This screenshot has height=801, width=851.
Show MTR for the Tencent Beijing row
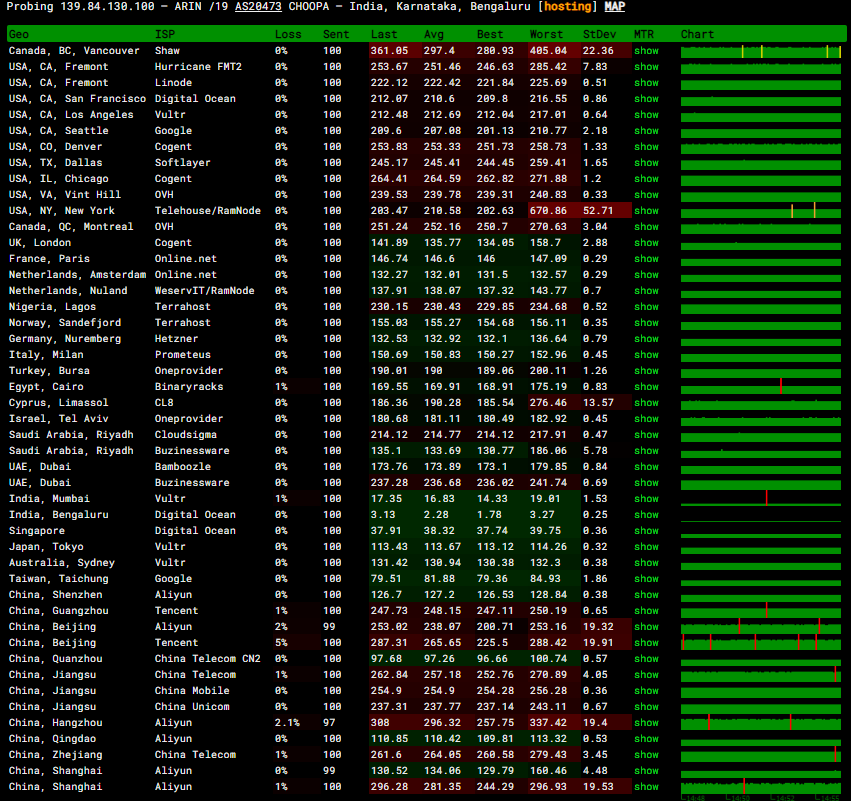tap(646, 643)
